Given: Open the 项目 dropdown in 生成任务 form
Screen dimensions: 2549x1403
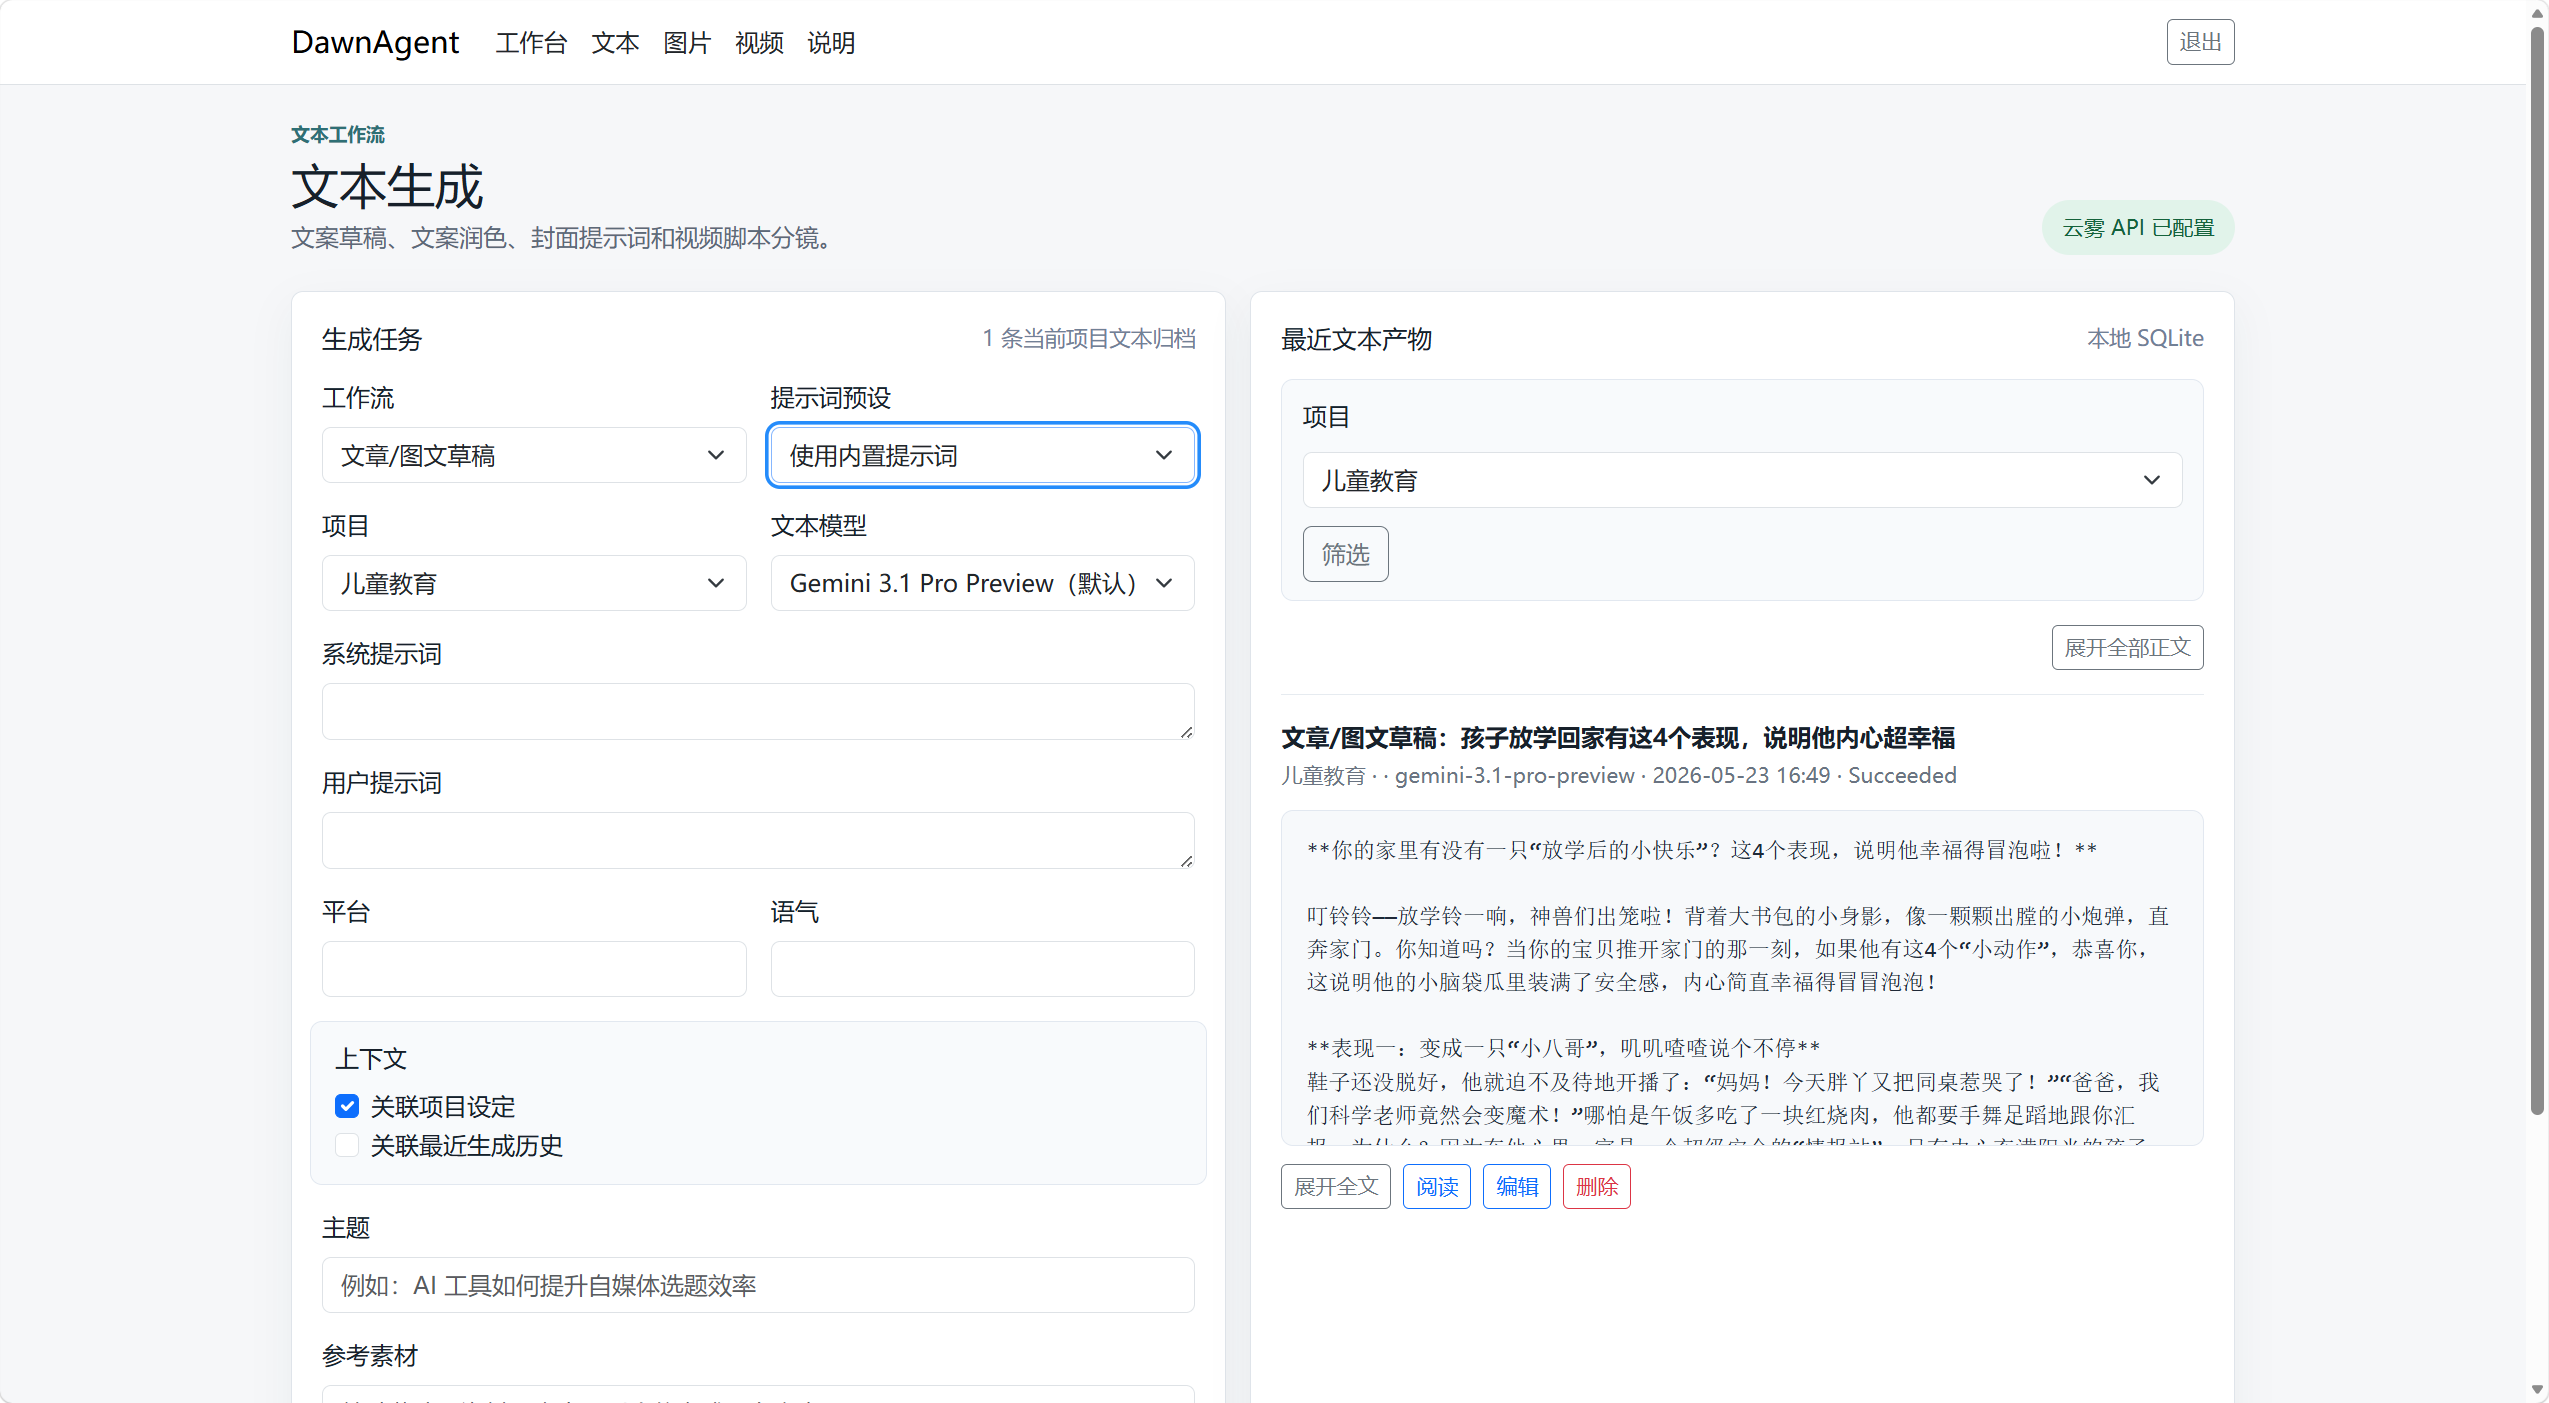Looking at the screenshot, I should click(534, 583).
